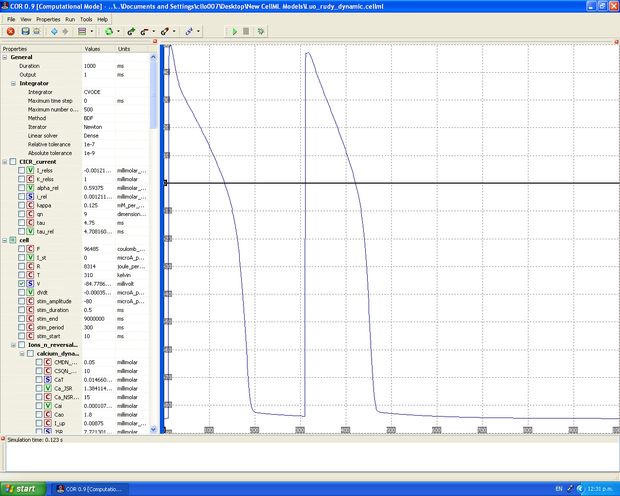Check the I_st graph checkbox
620x496 pixels.
pos(21,257)
